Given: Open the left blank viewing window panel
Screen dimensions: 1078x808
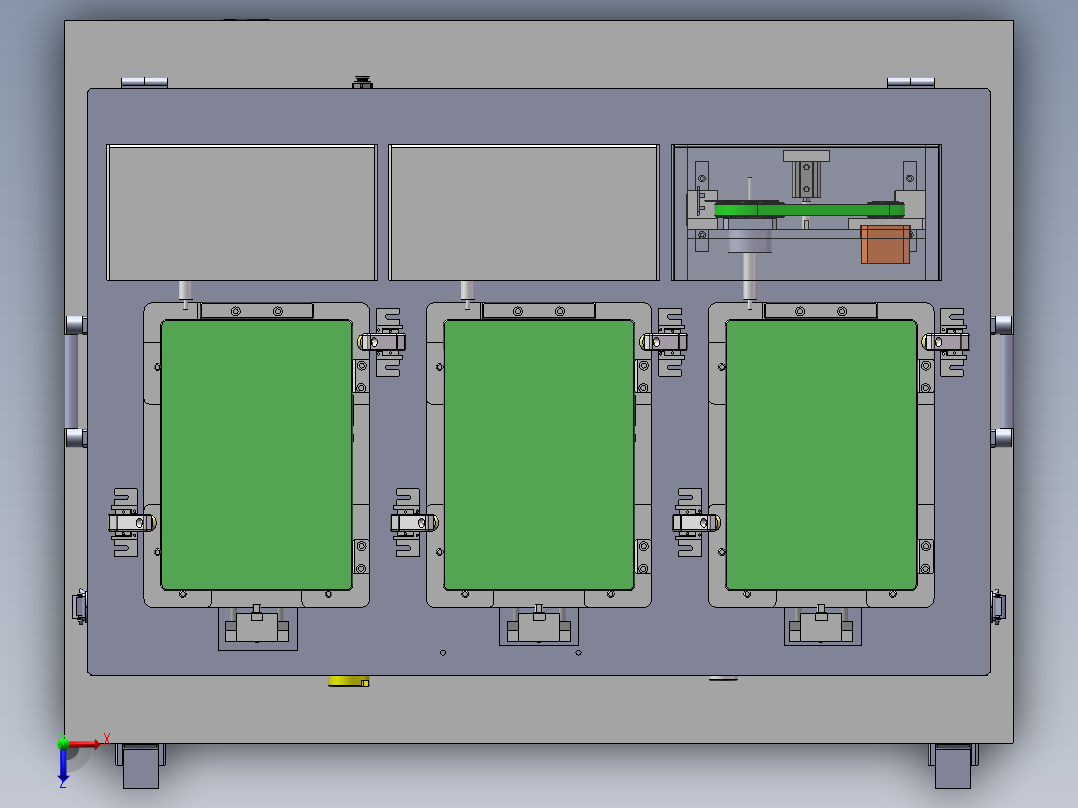Looking at the screenshot, I should tap(240, 210).
